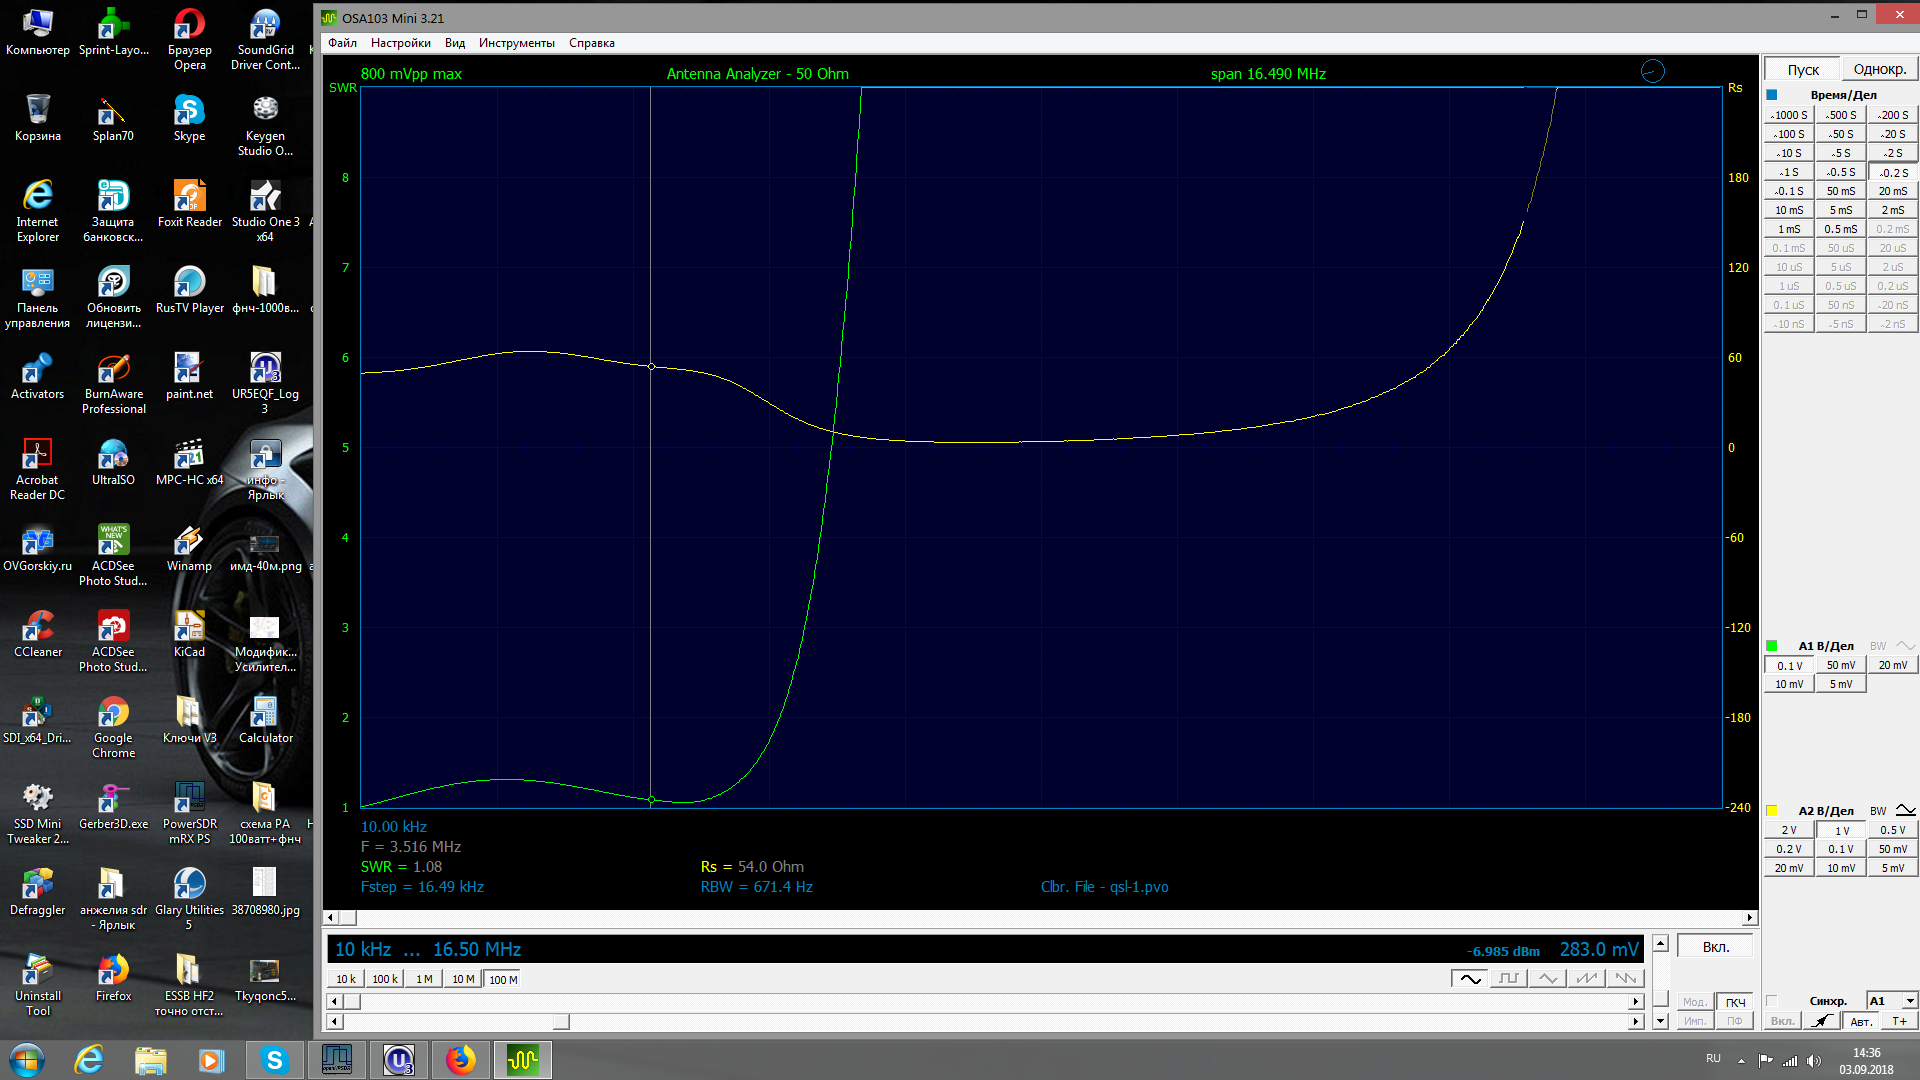Select the square wave waveform button
The width and height of the screenshot is (1920, 1080).
pos(1508,978)
